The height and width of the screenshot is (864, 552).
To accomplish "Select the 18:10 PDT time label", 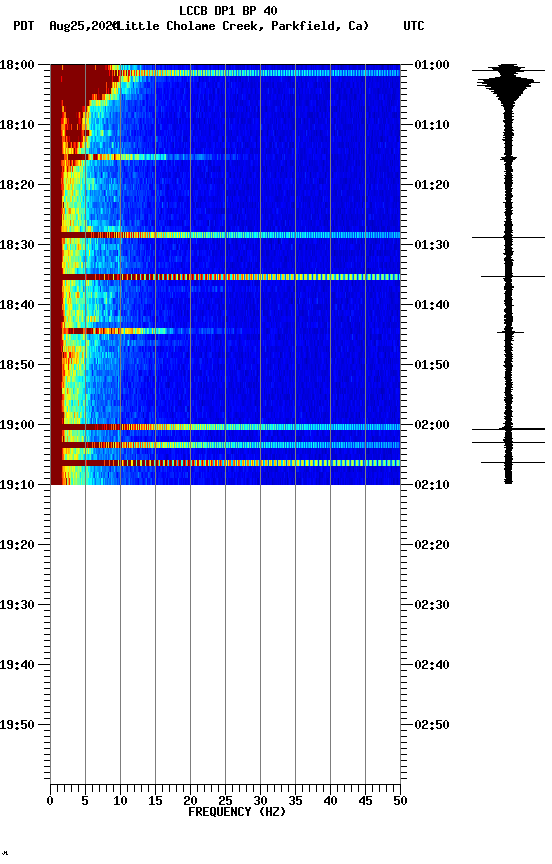I will tap(17, 125).
